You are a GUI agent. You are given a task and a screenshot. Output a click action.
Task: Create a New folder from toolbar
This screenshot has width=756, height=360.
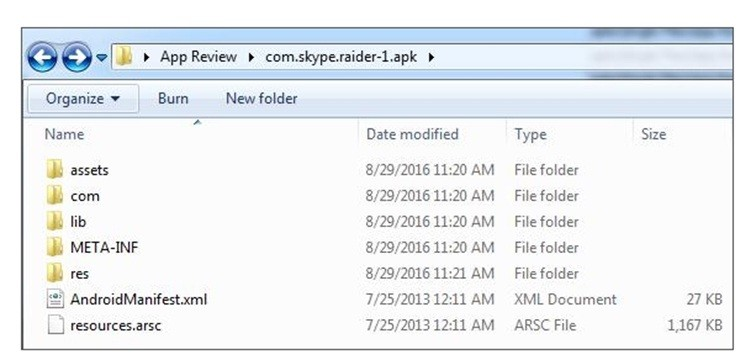261,99
